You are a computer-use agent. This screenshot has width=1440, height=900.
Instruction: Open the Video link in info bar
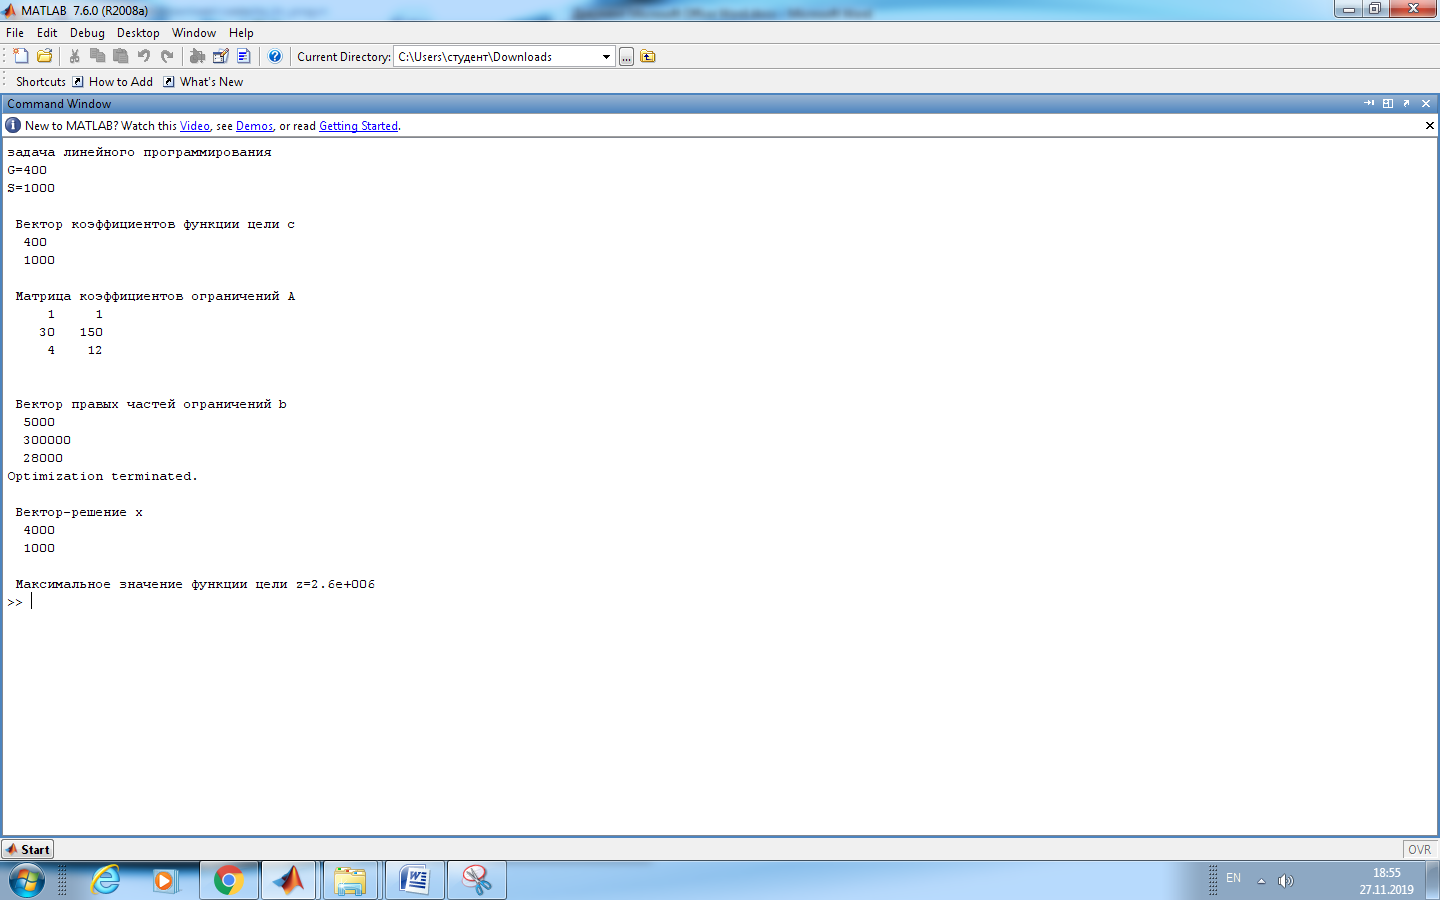click(195, 126)
